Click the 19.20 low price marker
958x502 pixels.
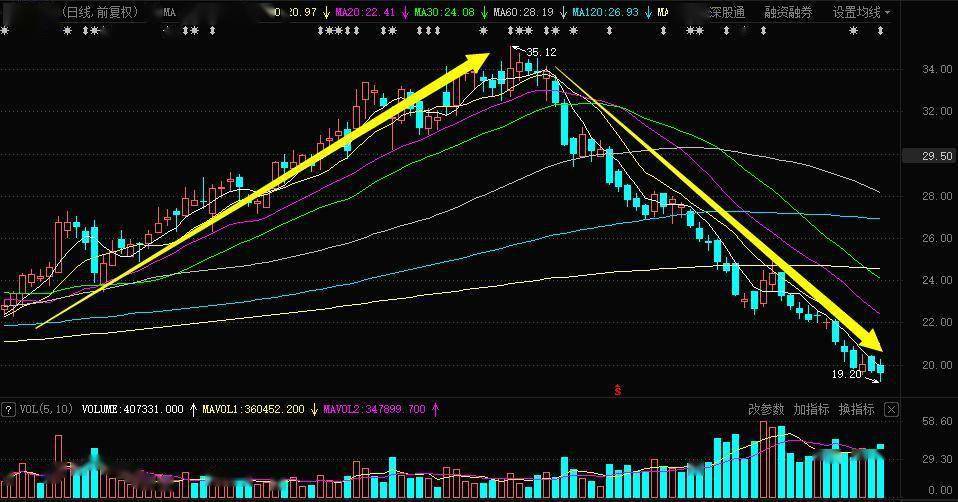pos(846,373)
